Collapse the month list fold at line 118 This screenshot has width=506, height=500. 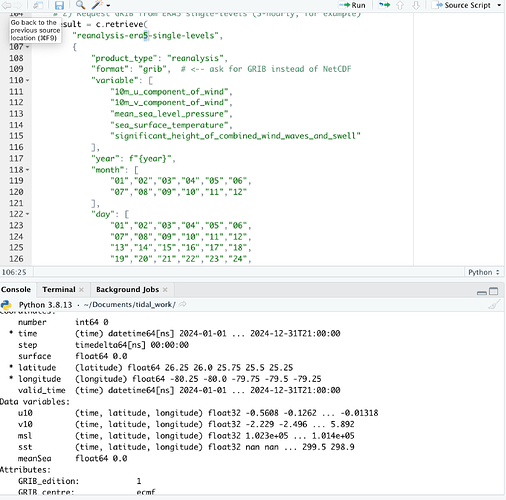28,170
